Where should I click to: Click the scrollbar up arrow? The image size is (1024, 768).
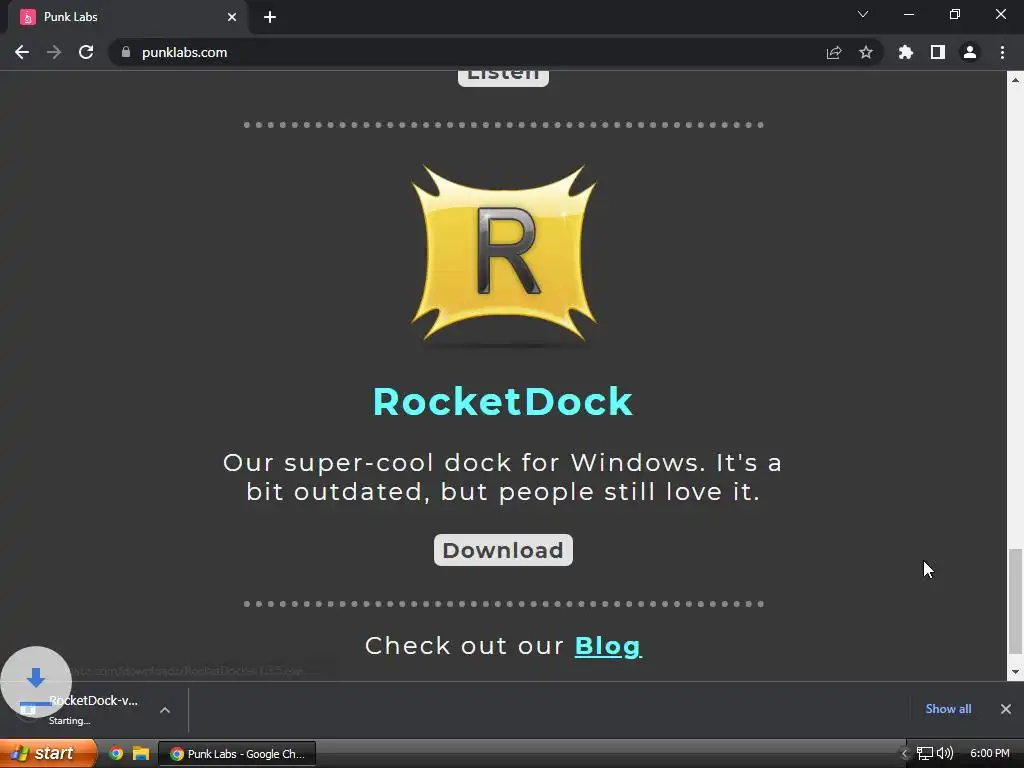pyautogui.click(x=1015, y=80)
